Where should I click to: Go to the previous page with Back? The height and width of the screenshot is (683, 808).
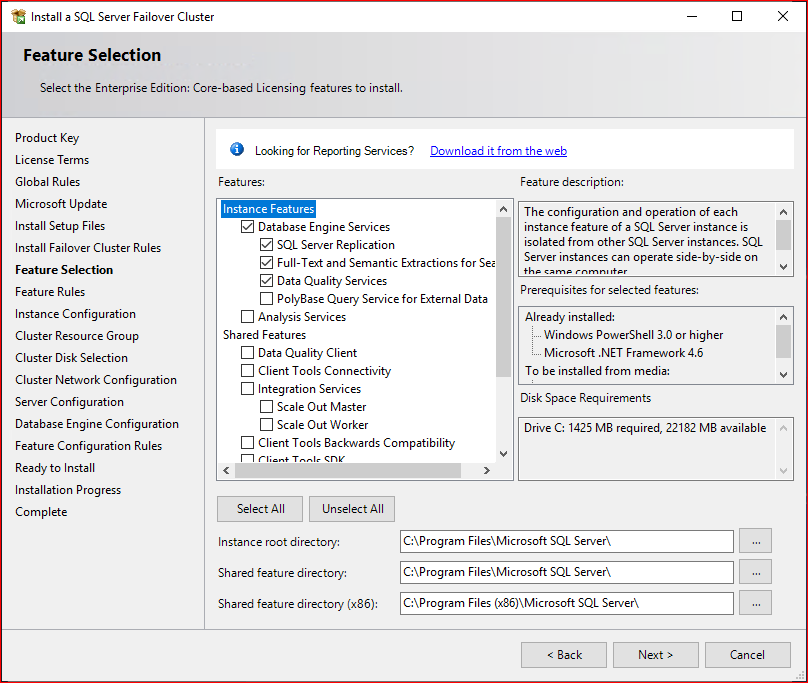tap(564, 655)
